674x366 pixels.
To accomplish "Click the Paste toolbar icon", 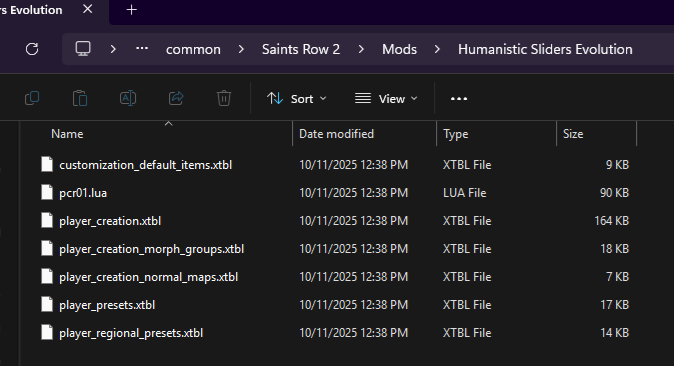I will click(80, 98).
